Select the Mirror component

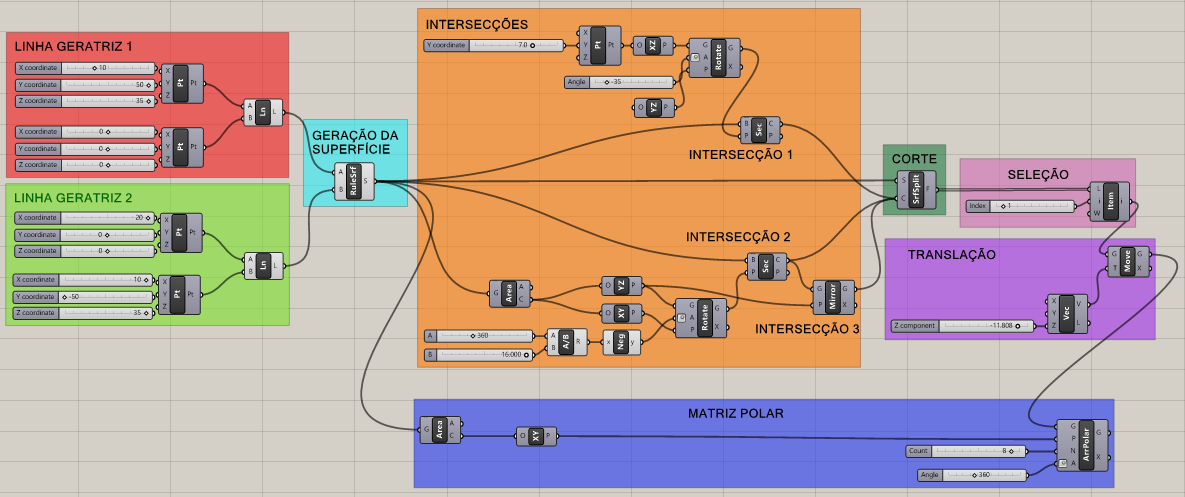point(832,296)
